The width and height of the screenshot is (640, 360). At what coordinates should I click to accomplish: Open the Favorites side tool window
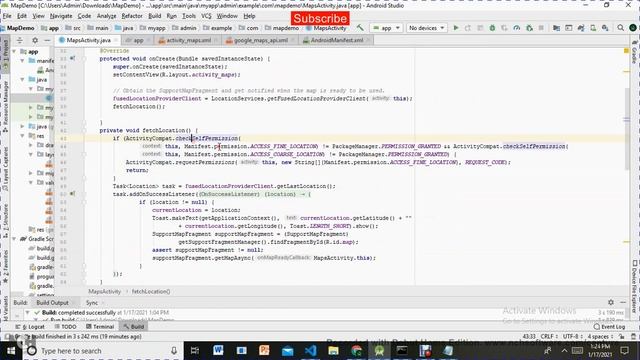pyautogui.click(x=5, y=266)
